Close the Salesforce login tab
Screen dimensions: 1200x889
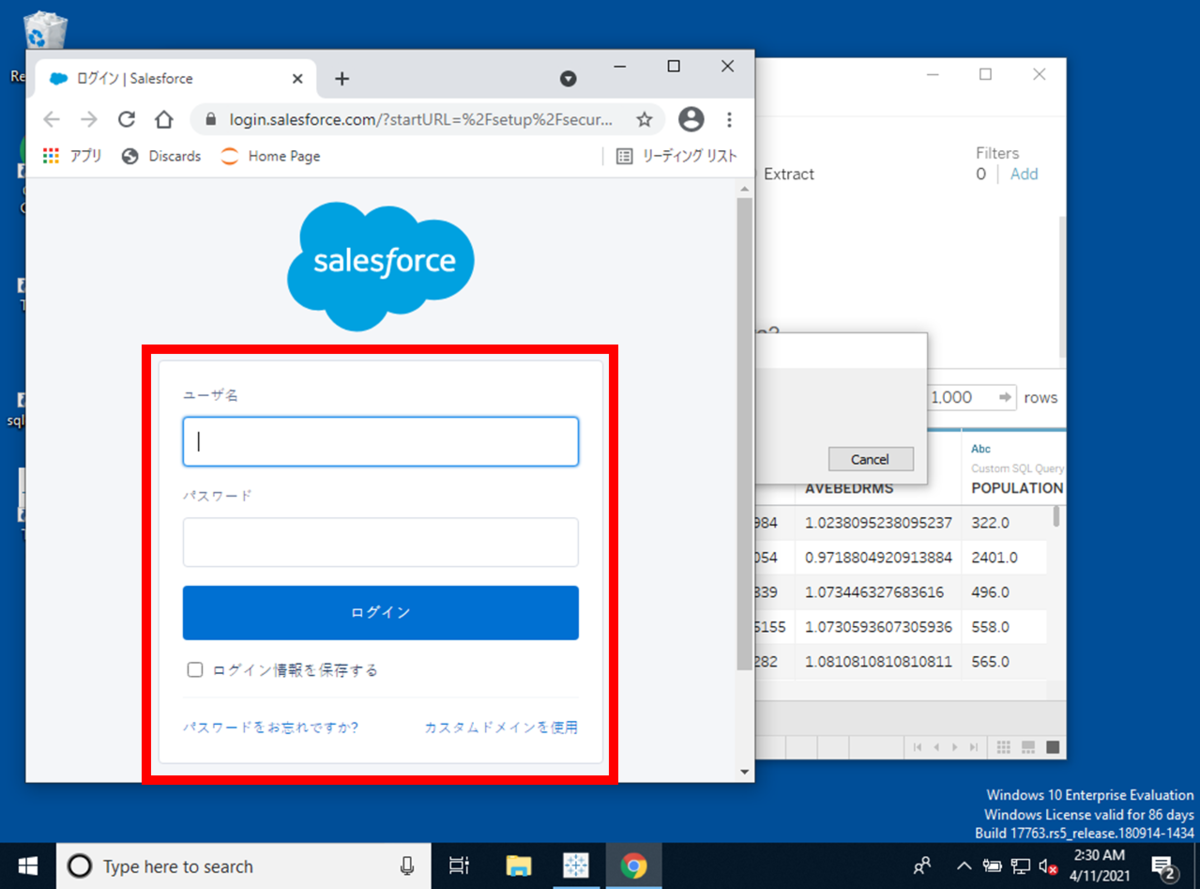coord(298,79)
